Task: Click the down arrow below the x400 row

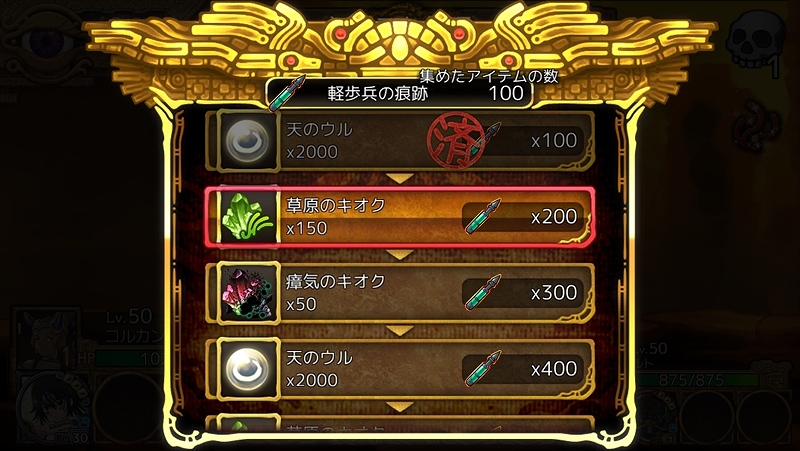Action: click(x=400, y=407)
